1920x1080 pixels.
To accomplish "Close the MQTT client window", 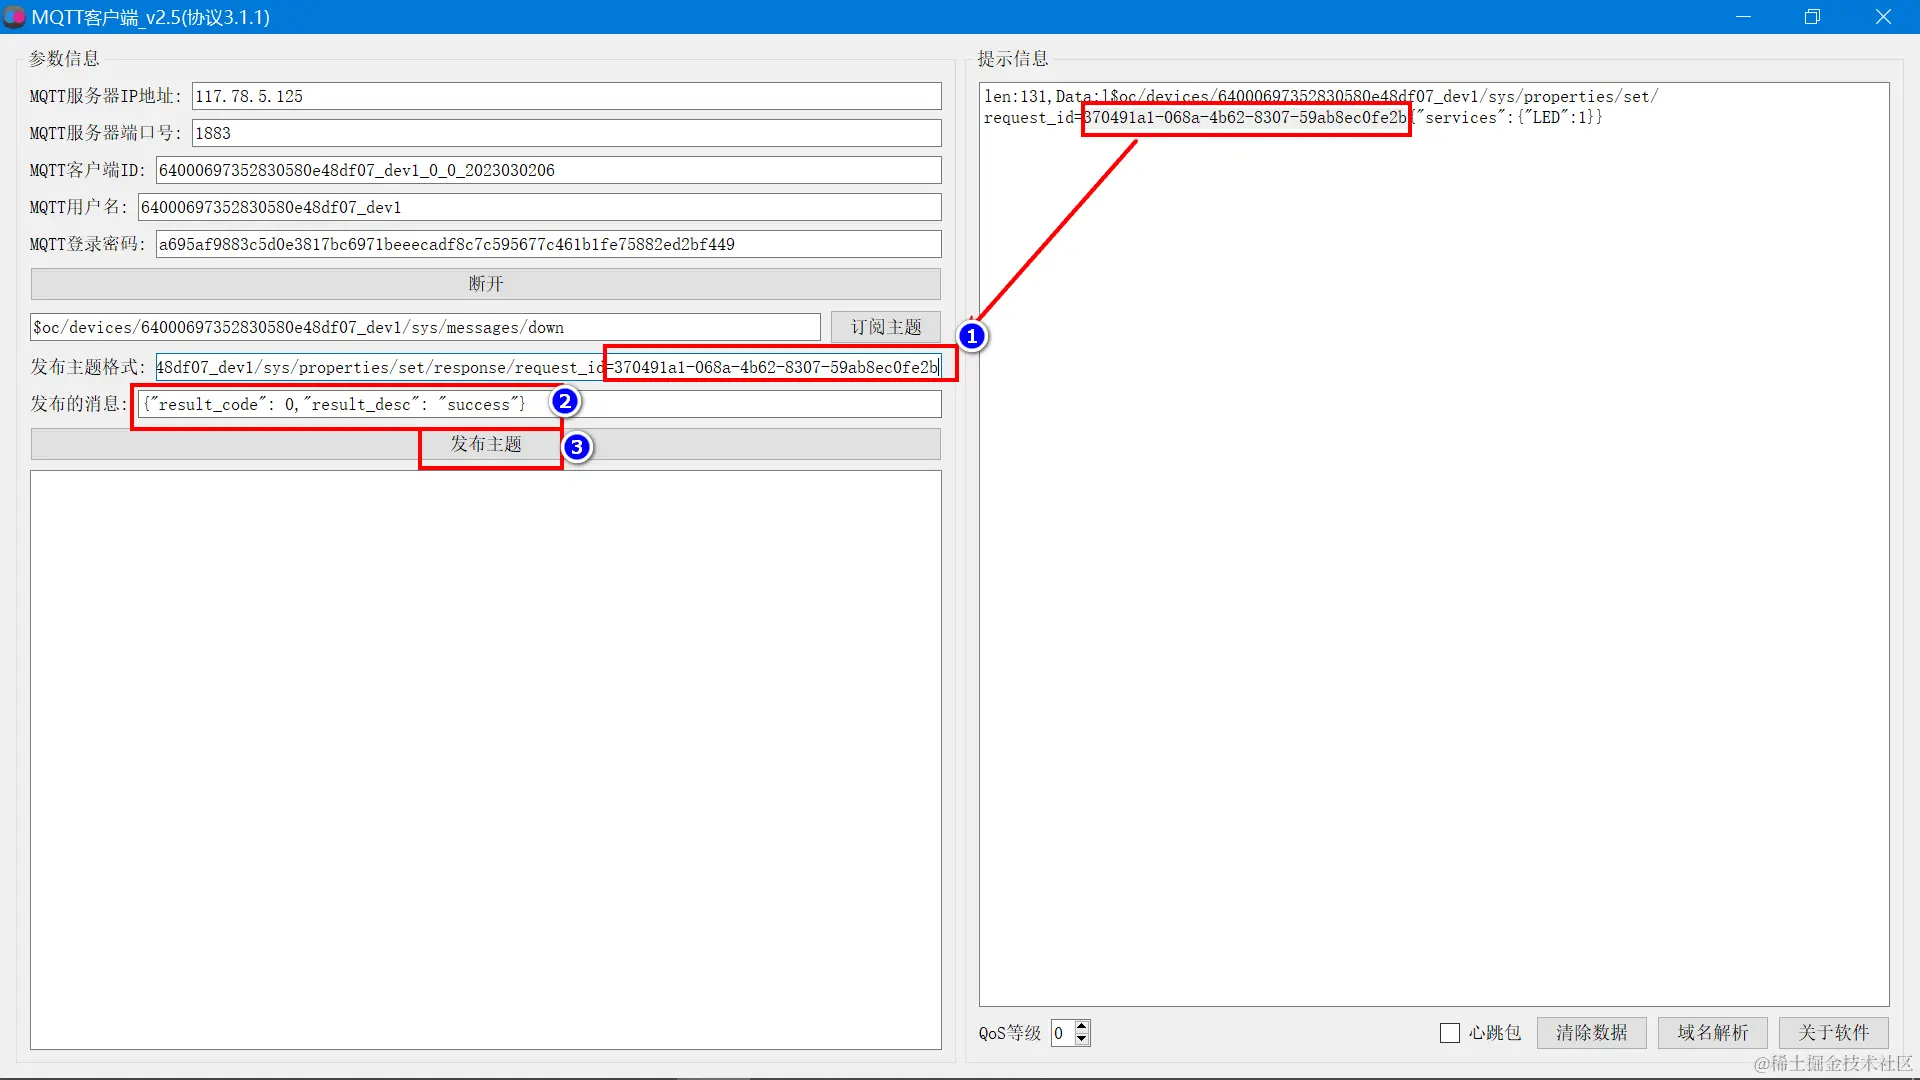I will [x=1883, y=17].
